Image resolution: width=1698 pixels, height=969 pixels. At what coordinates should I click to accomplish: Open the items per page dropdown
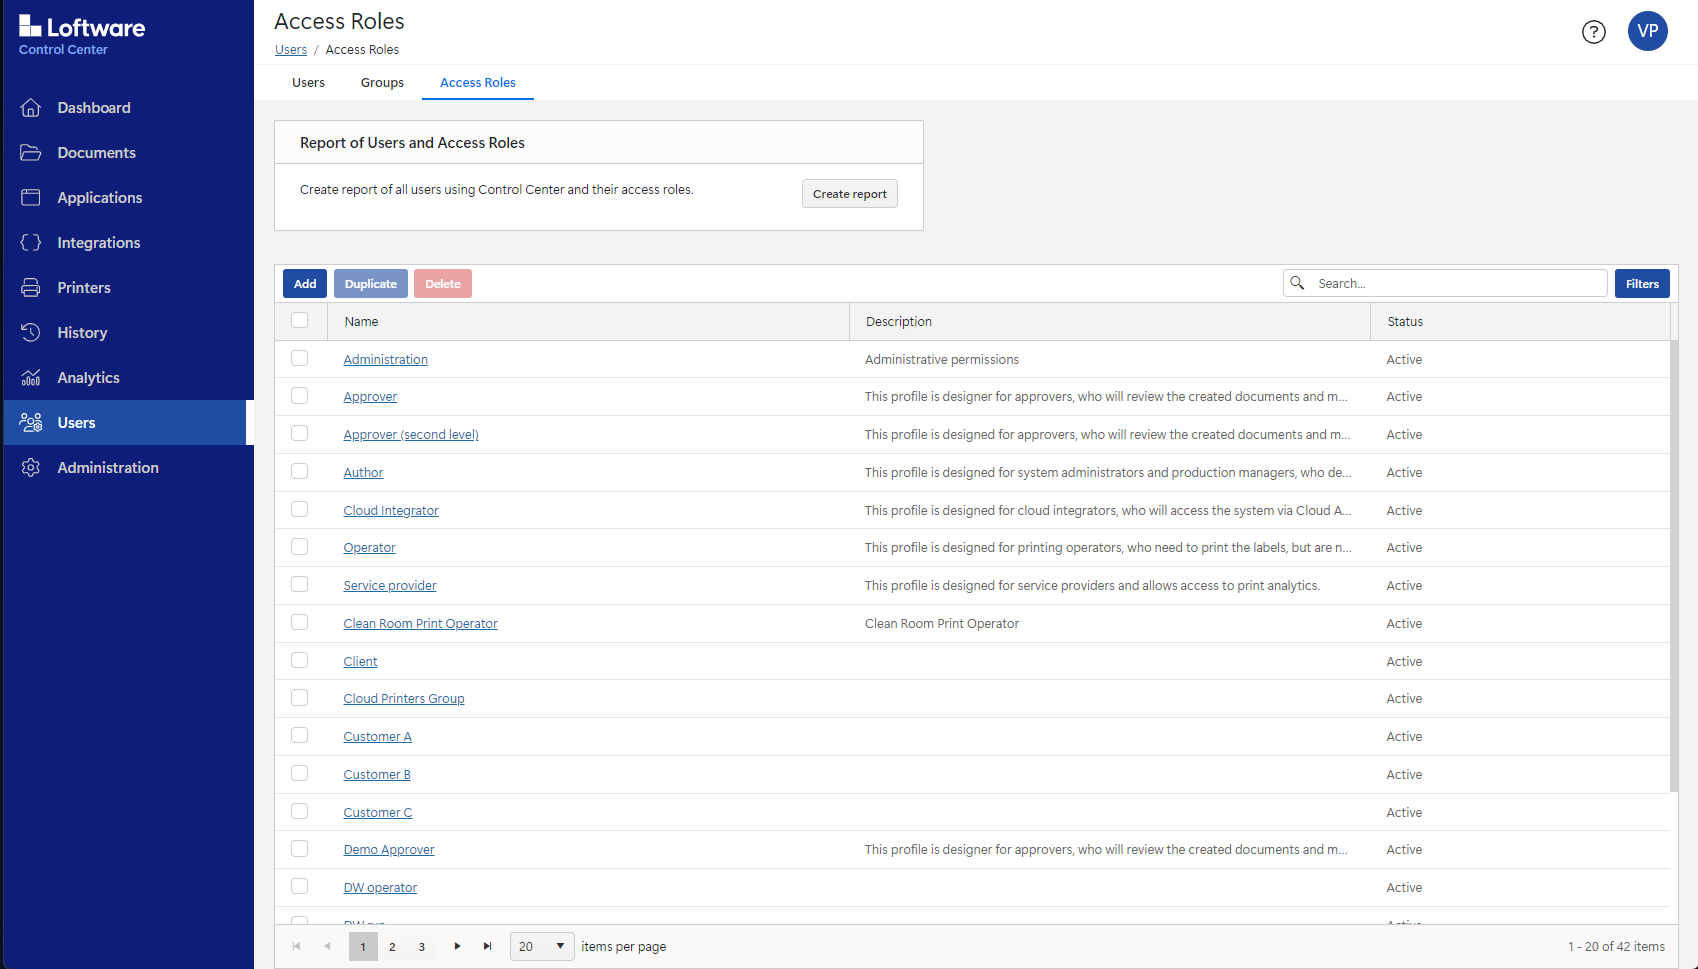(x=541, y=946)
